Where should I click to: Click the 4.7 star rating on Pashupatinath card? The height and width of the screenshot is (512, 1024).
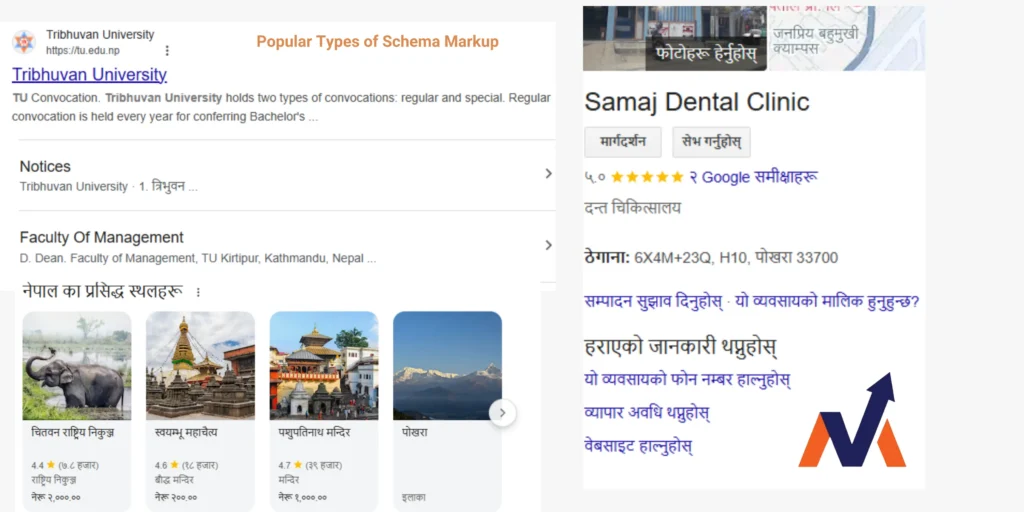312,466
